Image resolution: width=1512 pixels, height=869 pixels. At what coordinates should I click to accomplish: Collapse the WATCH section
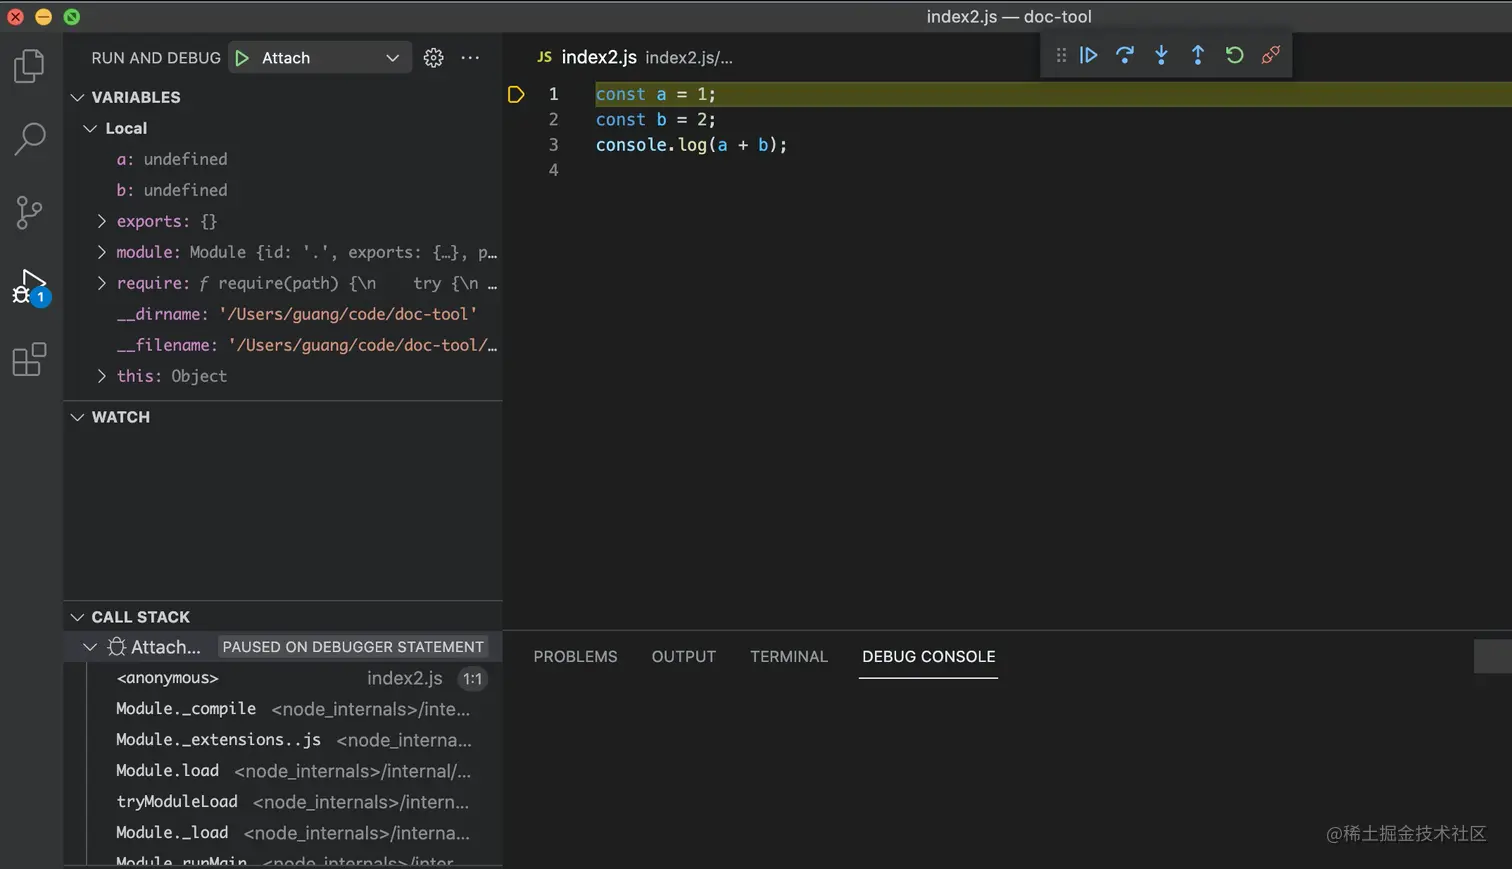pyautogui.click(x=77, y=417)
